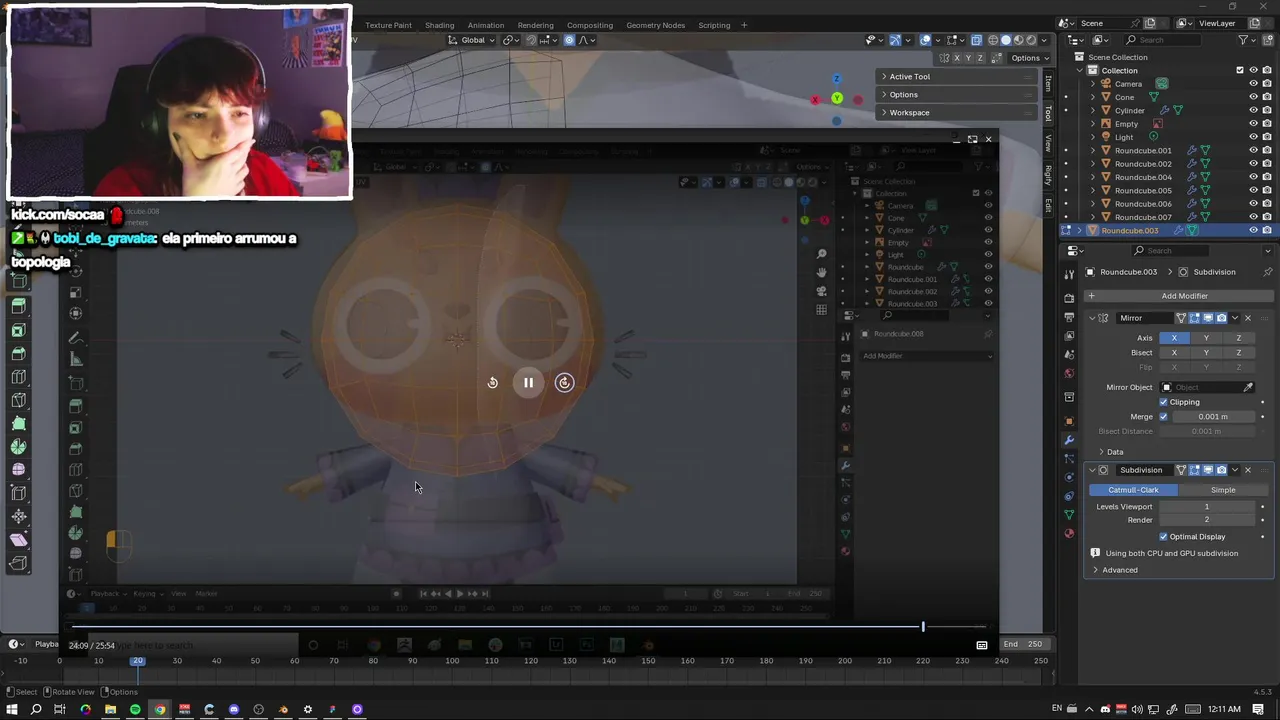Open the Object properties tab

(1069, 421)
